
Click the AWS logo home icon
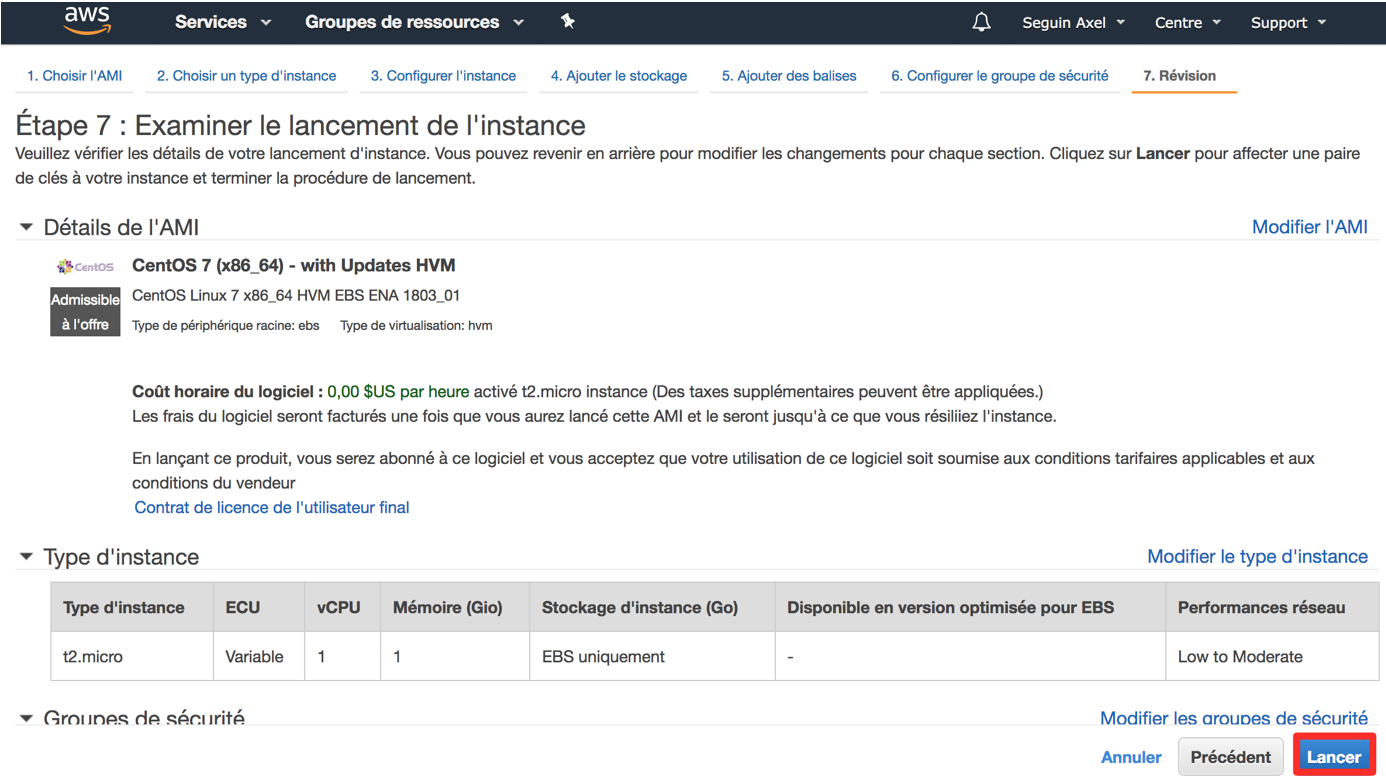point(87,21)
